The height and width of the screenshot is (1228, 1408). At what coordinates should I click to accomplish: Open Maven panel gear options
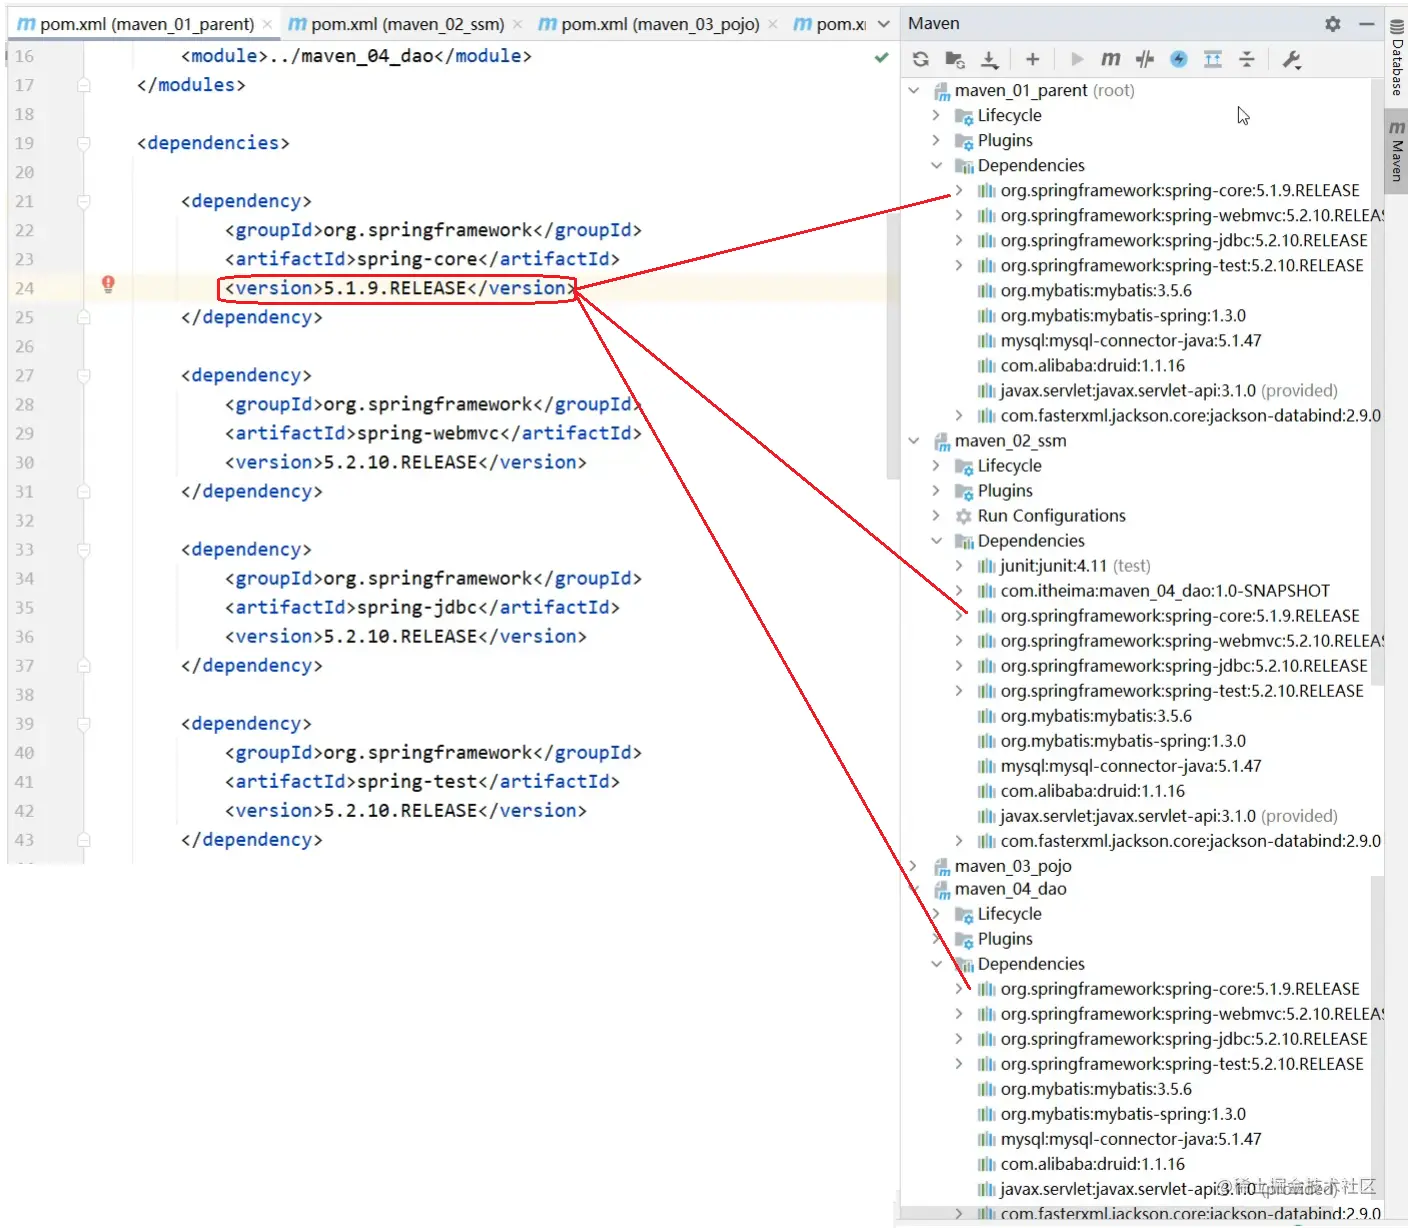(x=1333, y=23)
